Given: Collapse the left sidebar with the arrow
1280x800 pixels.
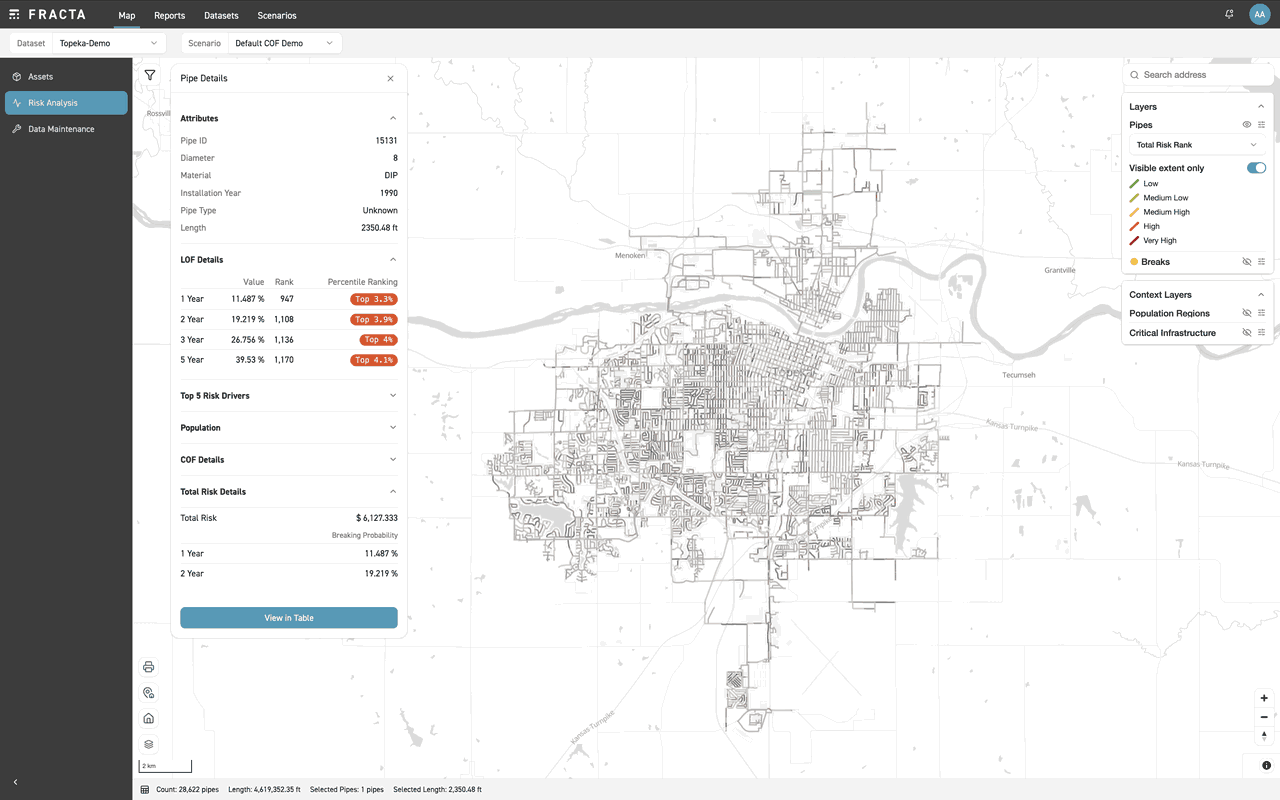Looking at the screenshot, I should (x=15, y=782).
